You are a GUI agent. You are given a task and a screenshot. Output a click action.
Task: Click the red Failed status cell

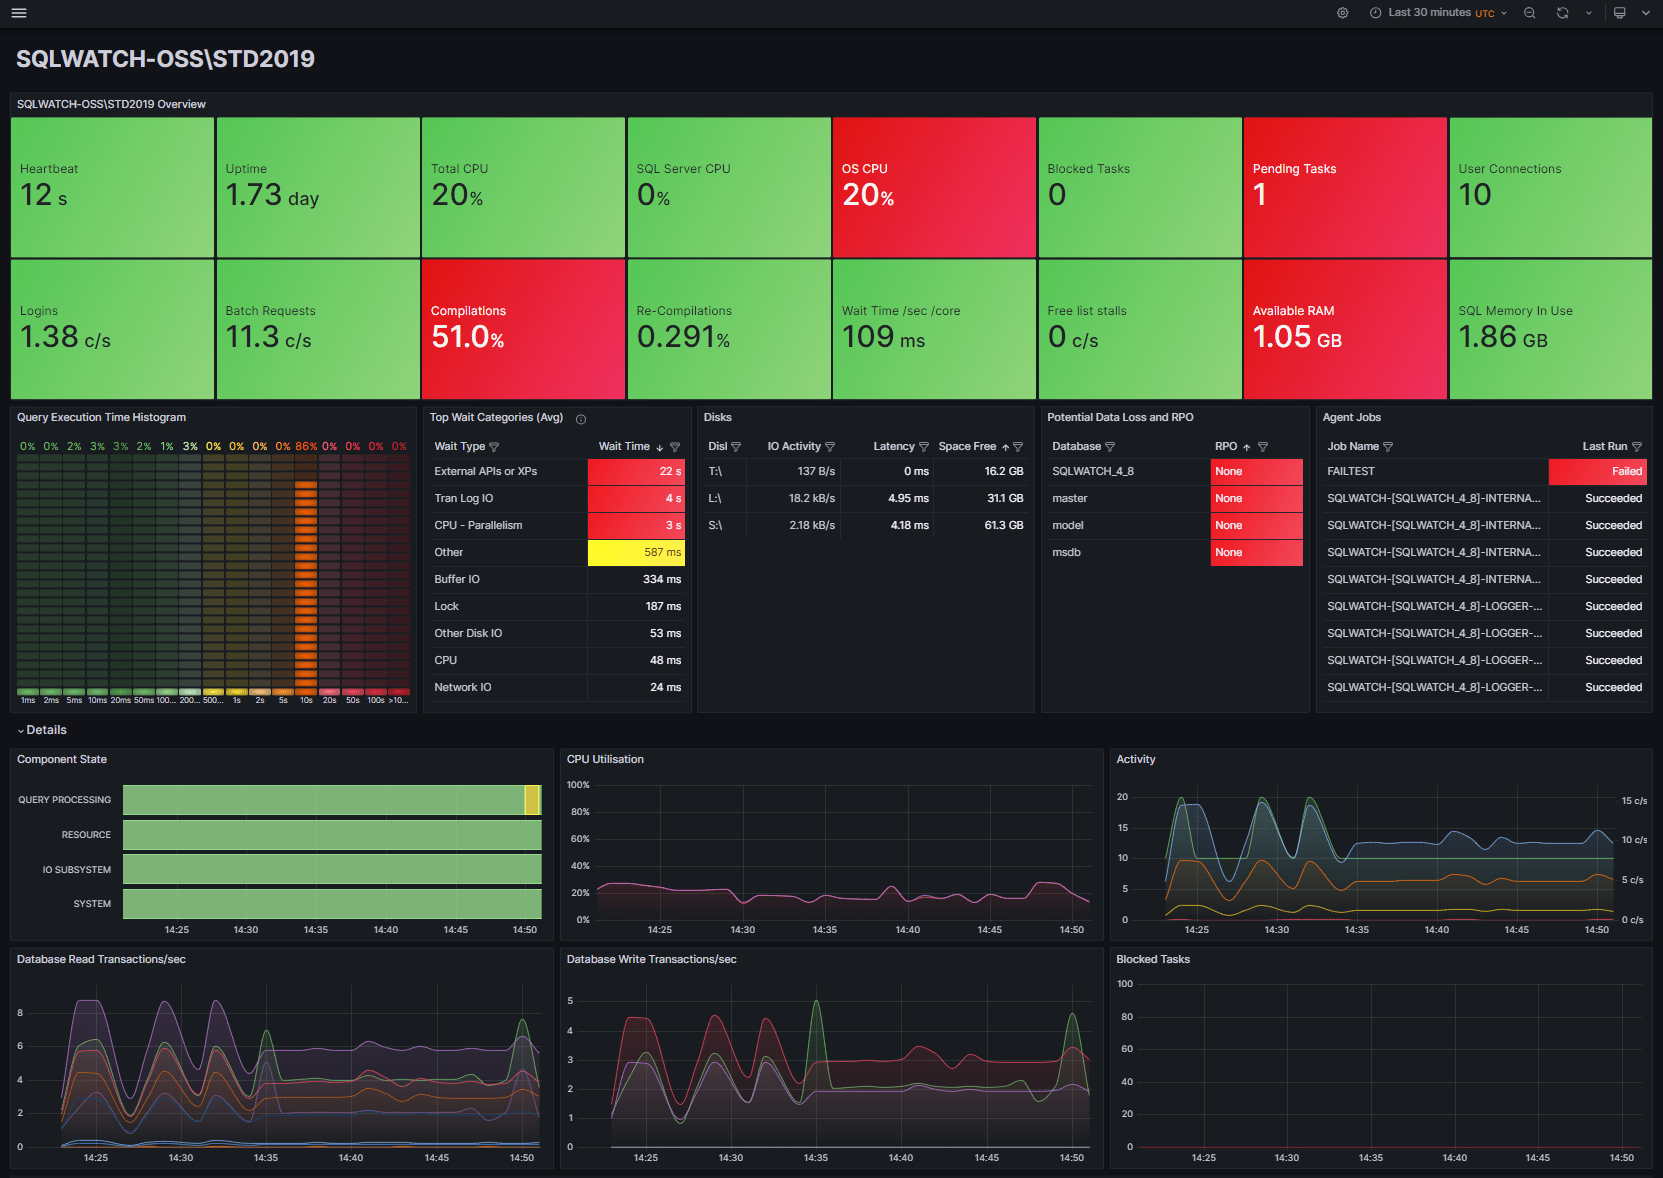pos(1598,472)
